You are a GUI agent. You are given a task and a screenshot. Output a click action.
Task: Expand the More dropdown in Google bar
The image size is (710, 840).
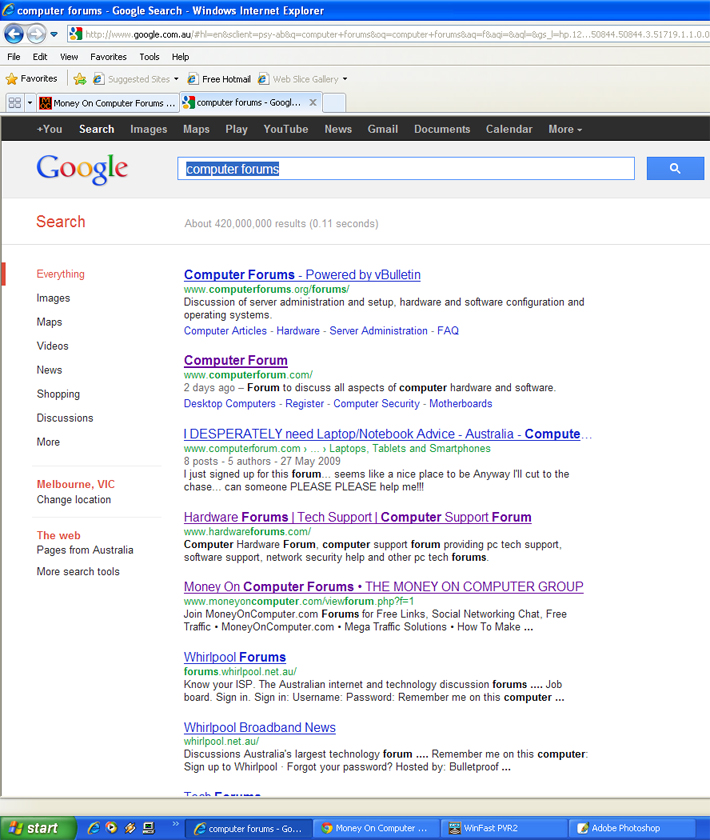pos(565,129)
